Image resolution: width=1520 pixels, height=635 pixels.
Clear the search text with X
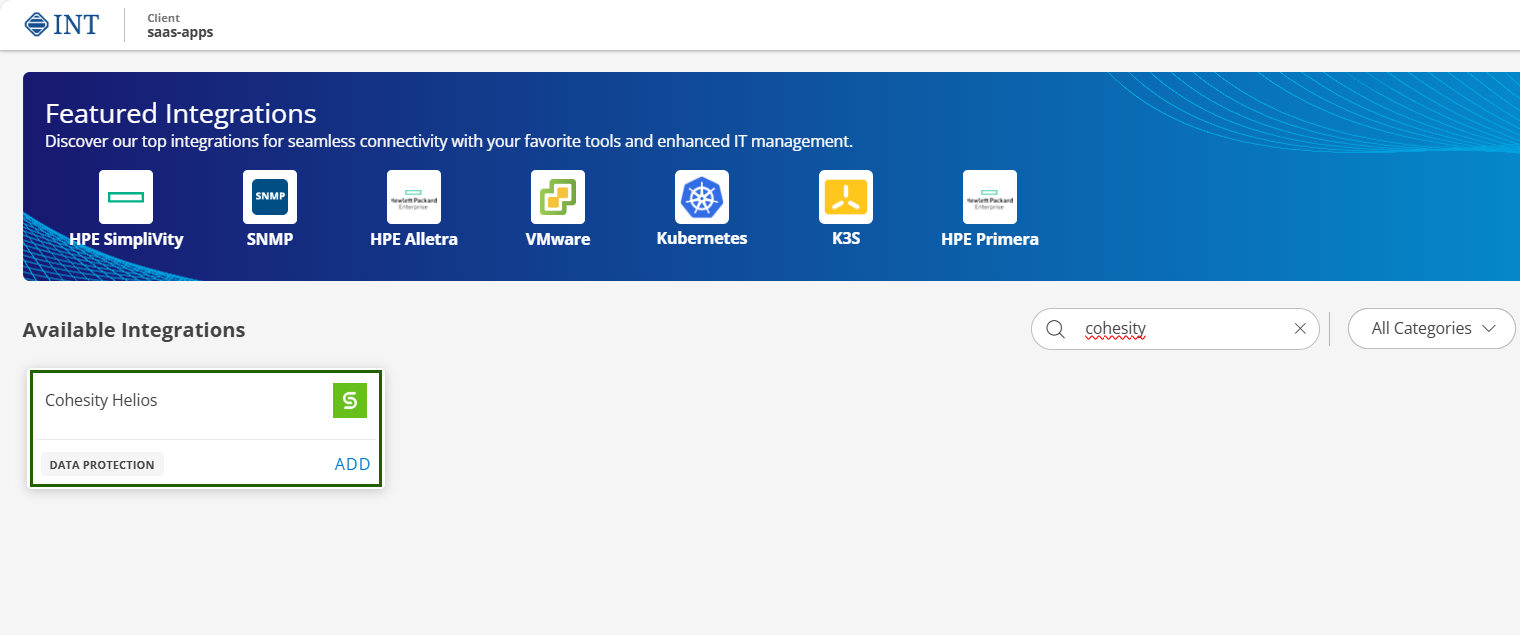pos(1300,329)
